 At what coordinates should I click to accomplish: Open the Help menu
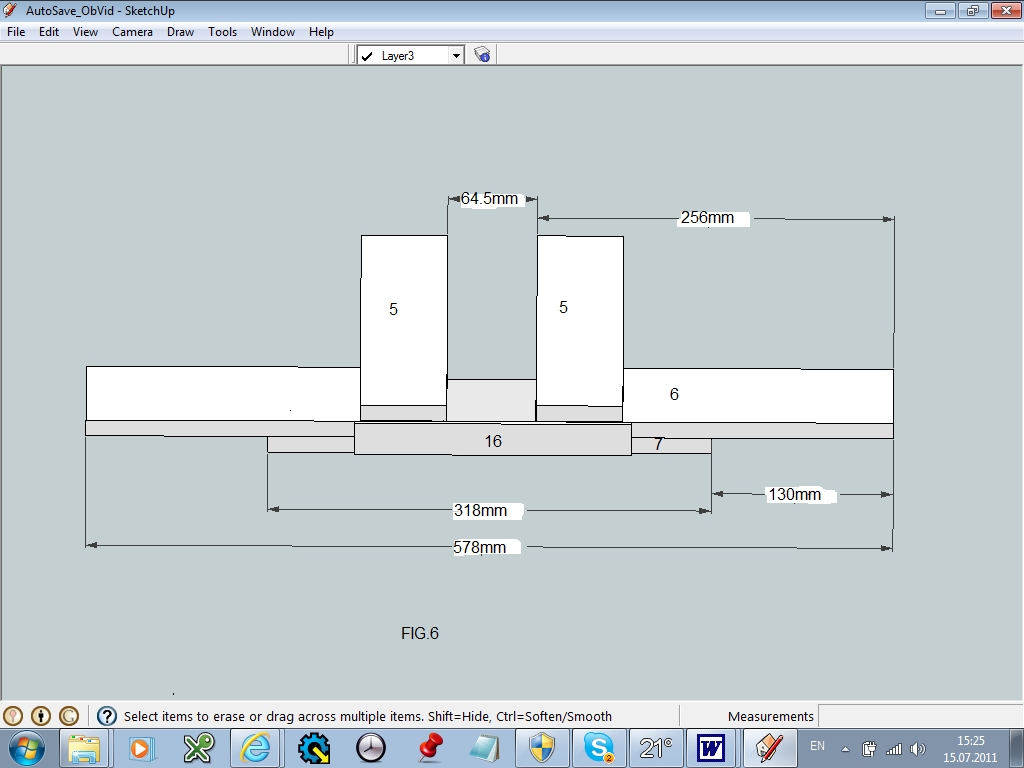(321, 31)
